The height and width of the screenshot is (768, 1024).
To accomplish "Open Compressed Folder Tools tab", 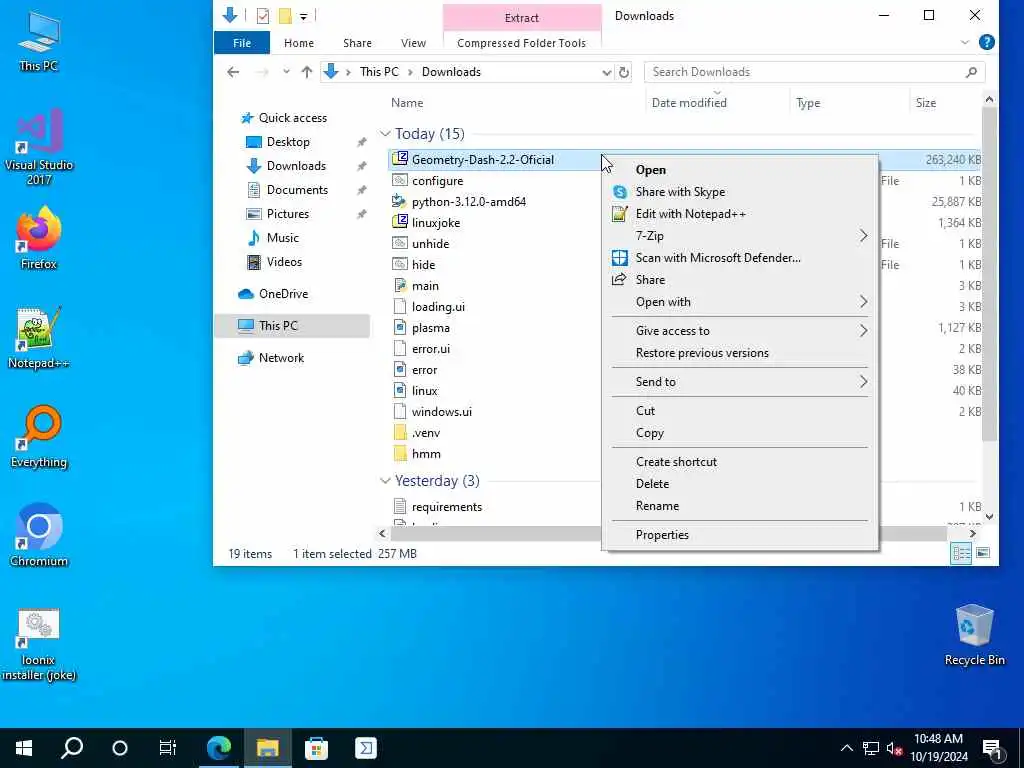I will pyautogui.click(x=521, y=43).
